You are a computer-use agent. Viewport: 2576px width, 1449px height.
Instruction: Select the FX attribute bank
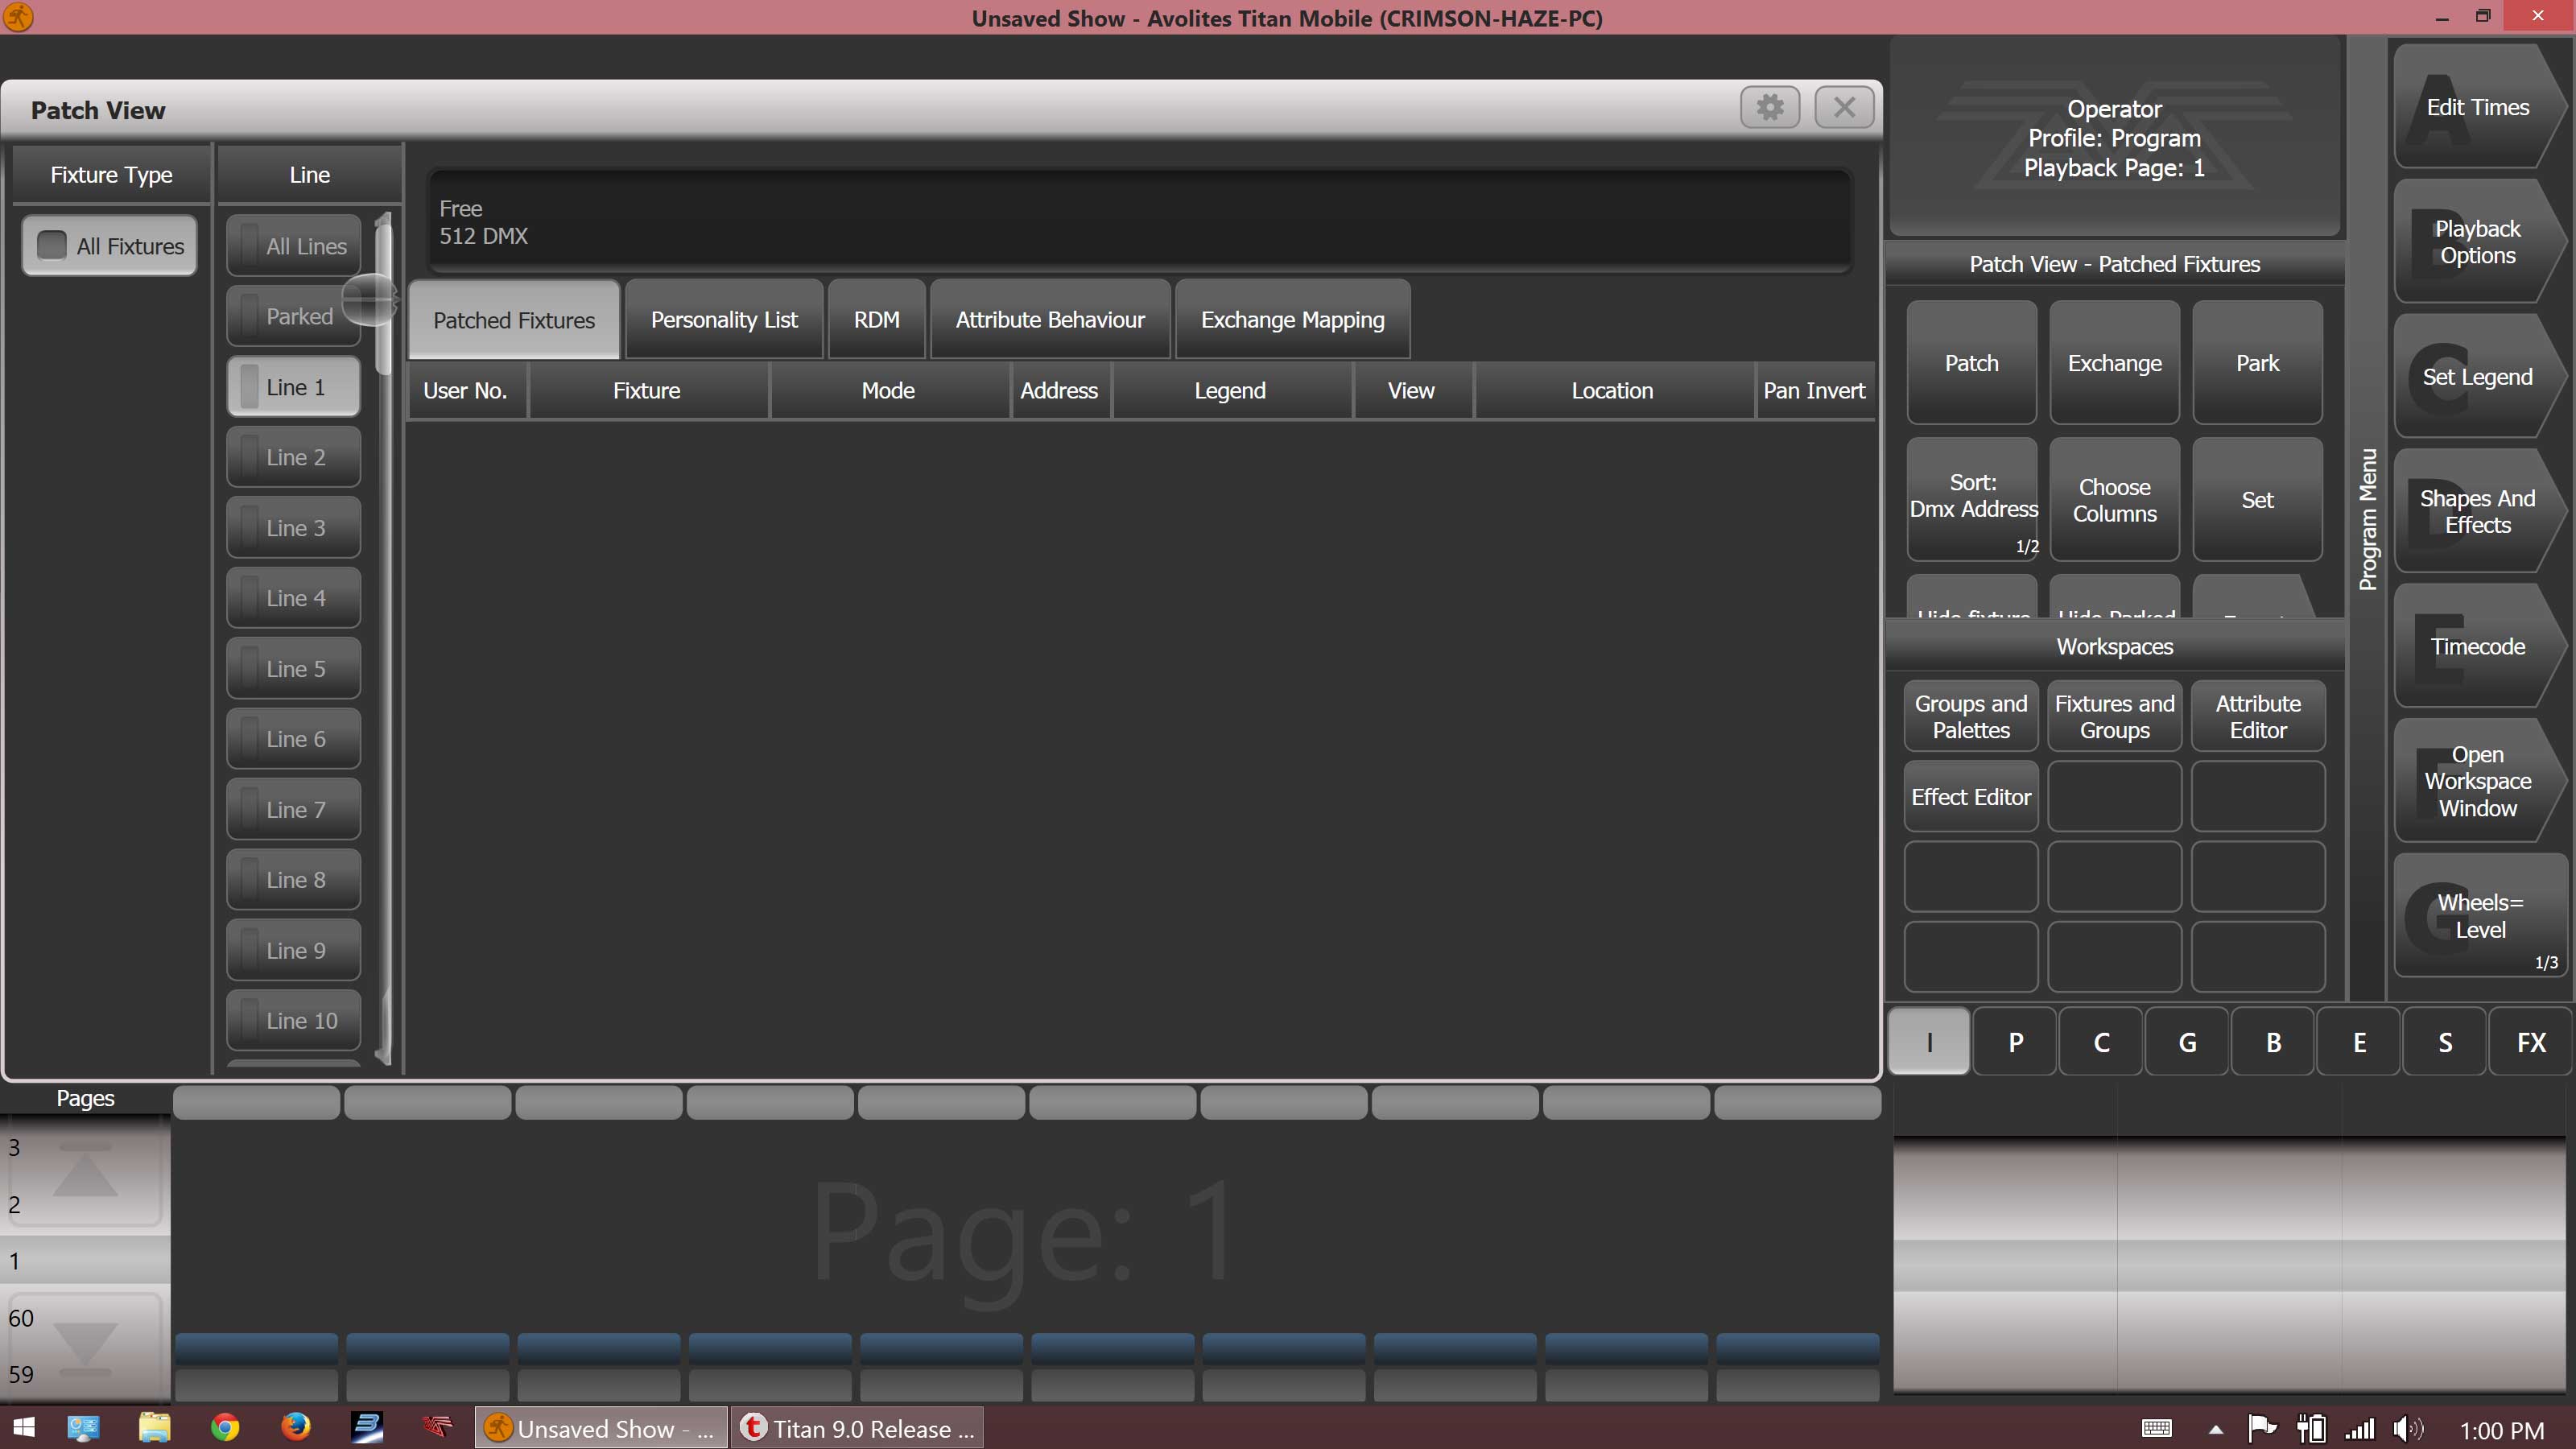click(x=2531, y=1042)
